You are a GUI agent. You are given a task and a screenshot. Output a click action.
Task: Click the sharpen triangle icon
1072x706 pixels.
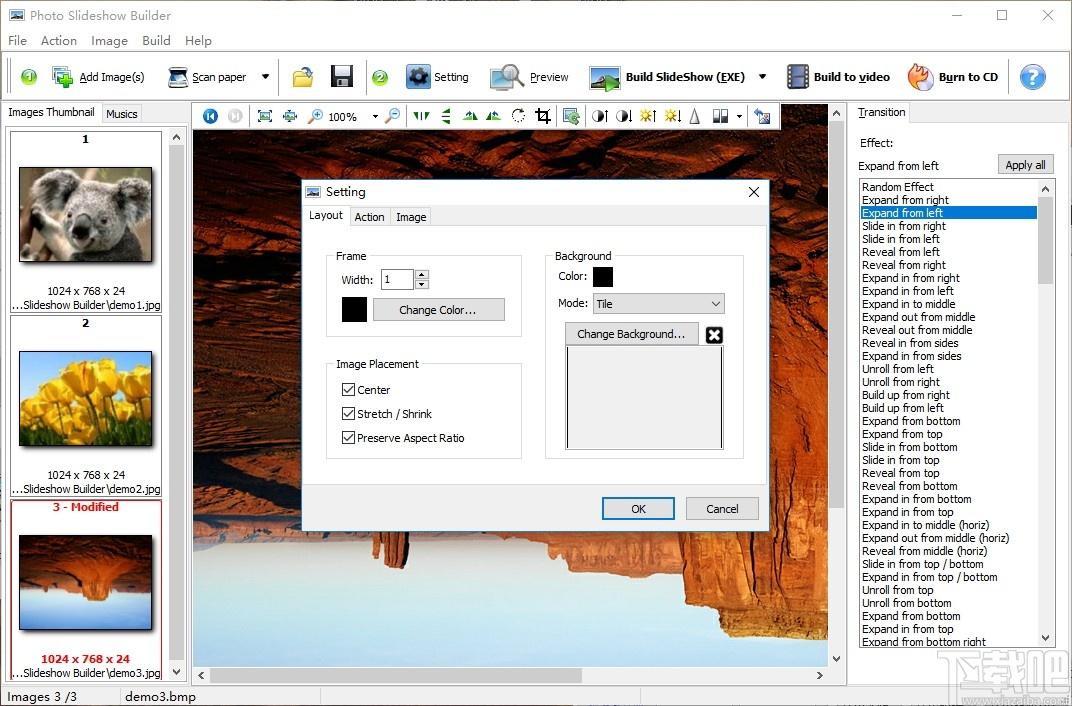click(695, 116)
